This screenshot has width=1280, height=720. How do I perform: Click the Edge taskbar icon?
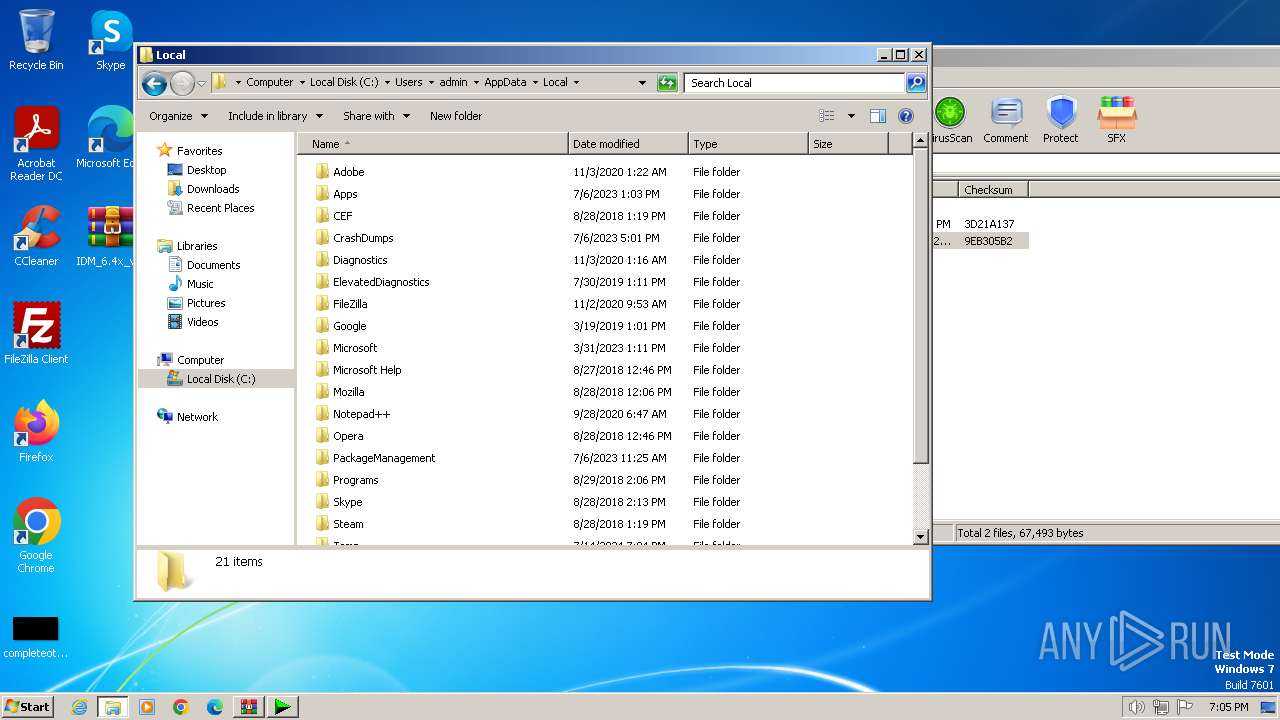[215, 707]
